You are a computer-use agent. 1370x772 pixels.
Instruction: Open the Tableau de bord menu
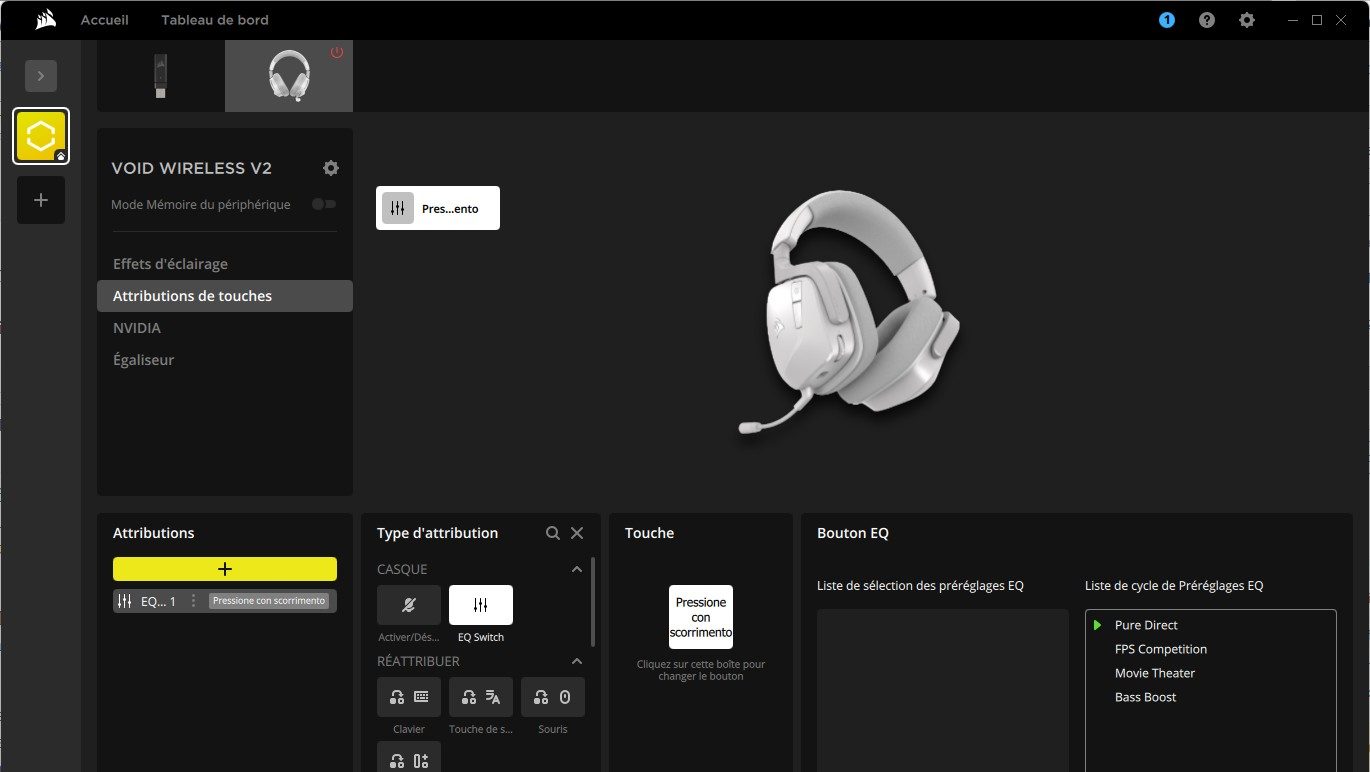pyautogui.click(x=215, y=19)
